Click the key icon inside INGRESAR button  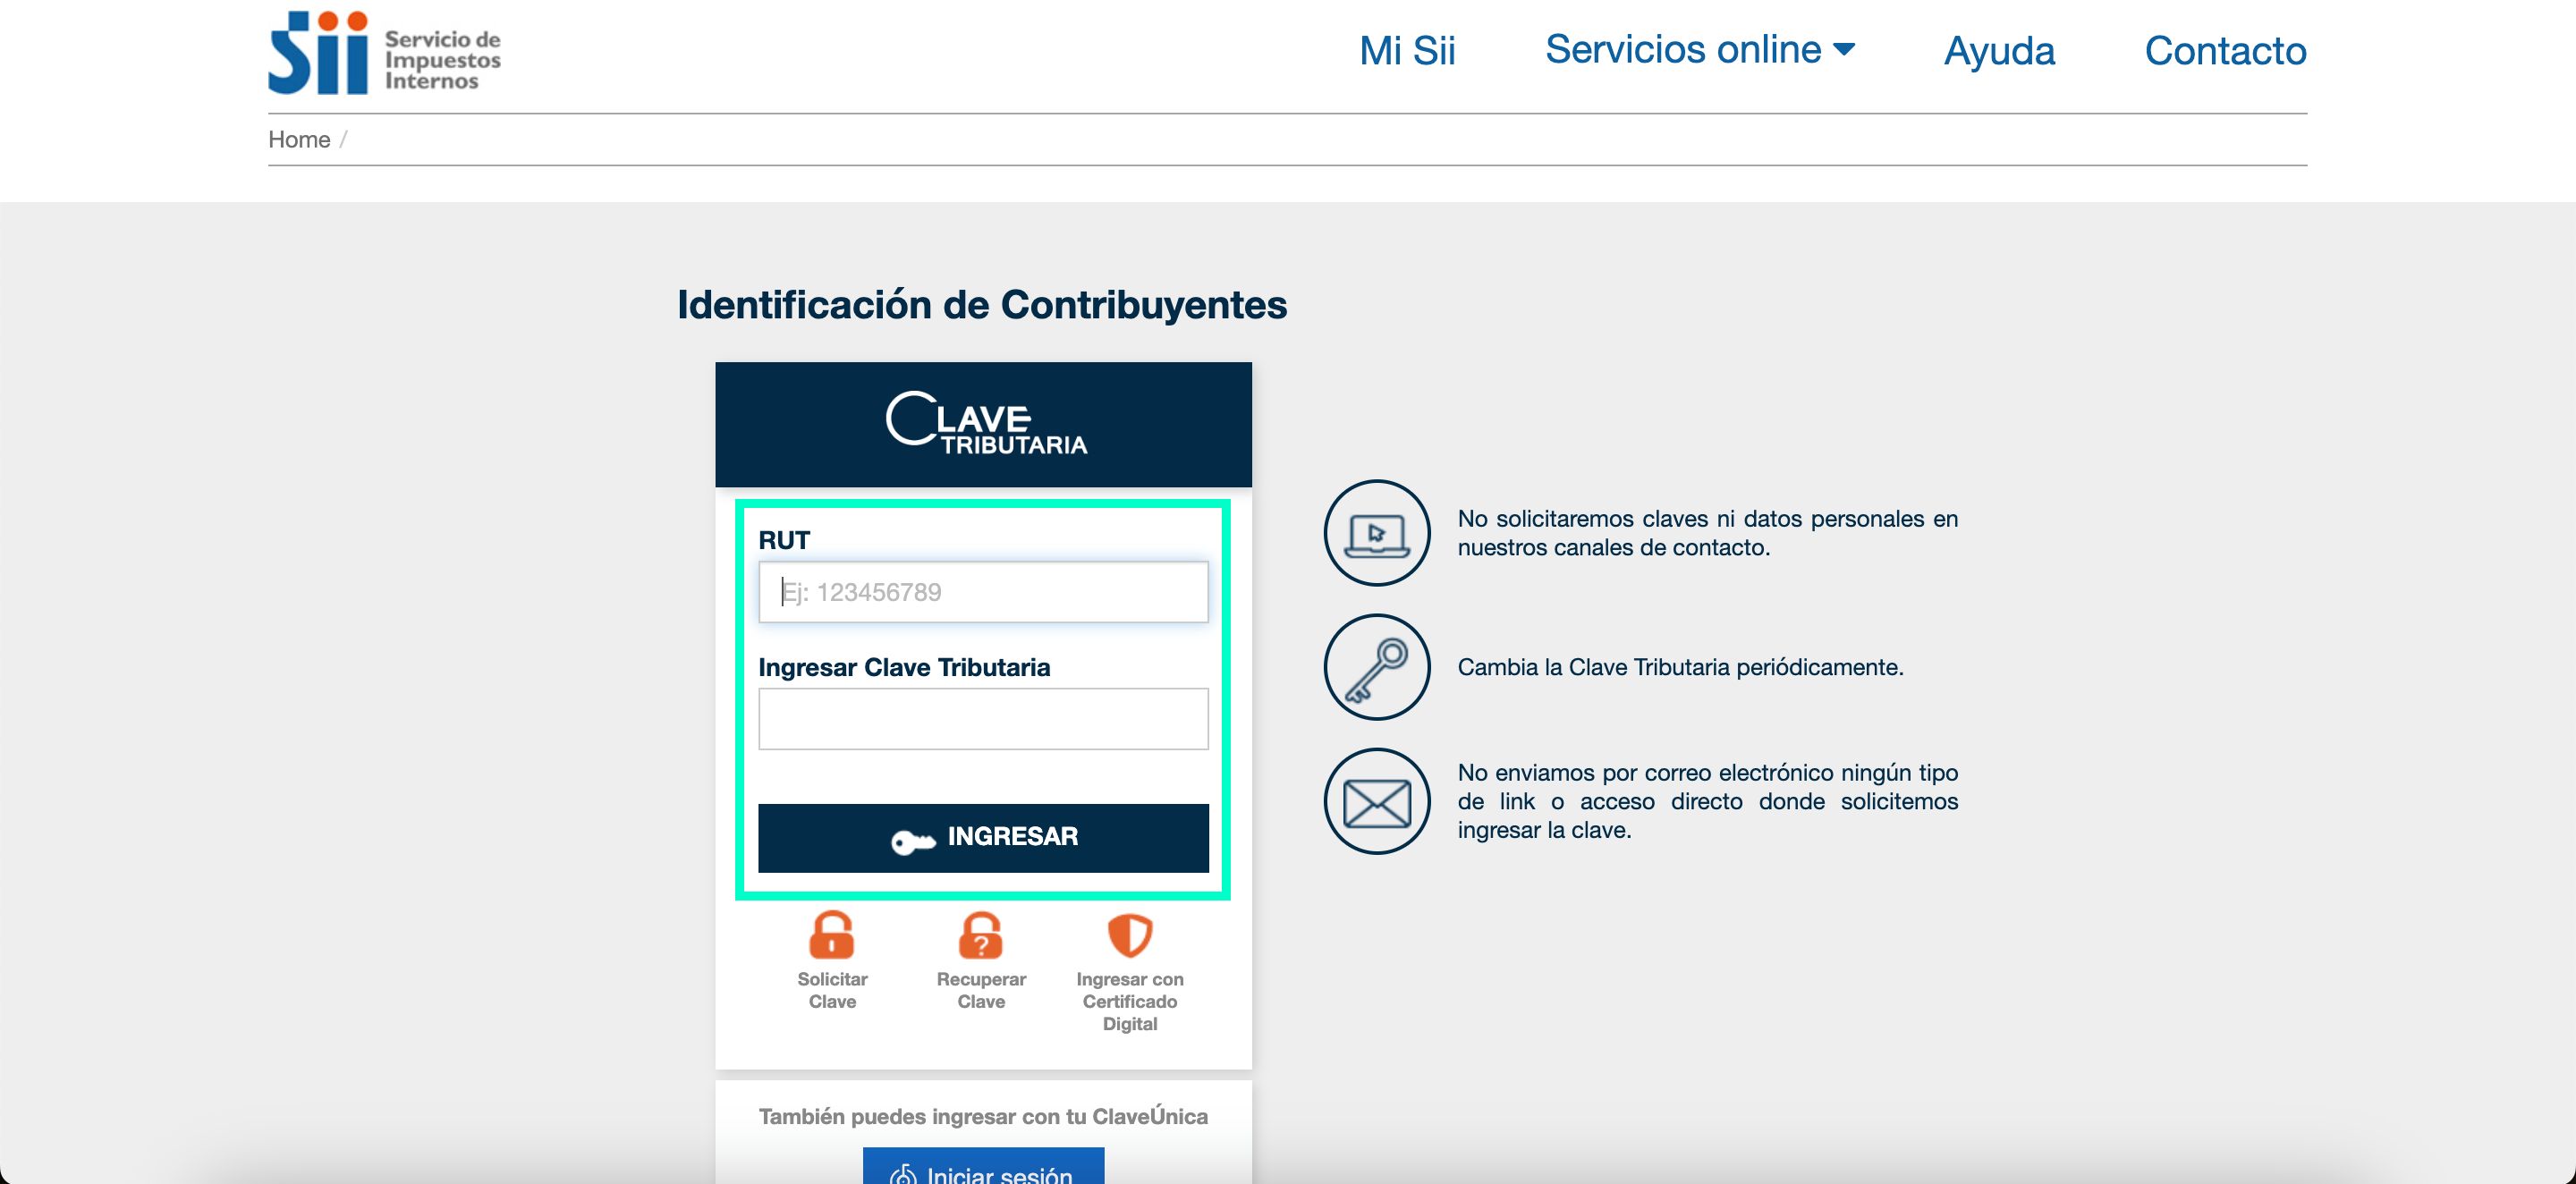coord(912,841)
